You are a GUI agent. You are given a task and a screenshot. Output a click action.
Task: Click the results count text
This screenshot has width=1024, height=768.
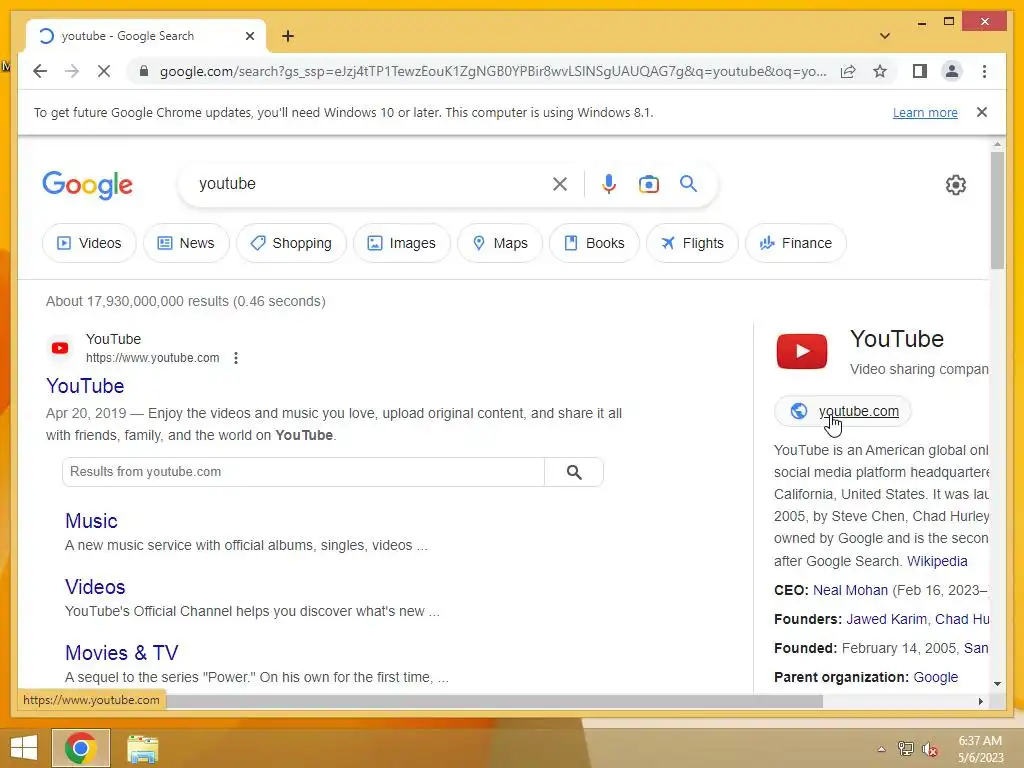[x=185, y=301]
